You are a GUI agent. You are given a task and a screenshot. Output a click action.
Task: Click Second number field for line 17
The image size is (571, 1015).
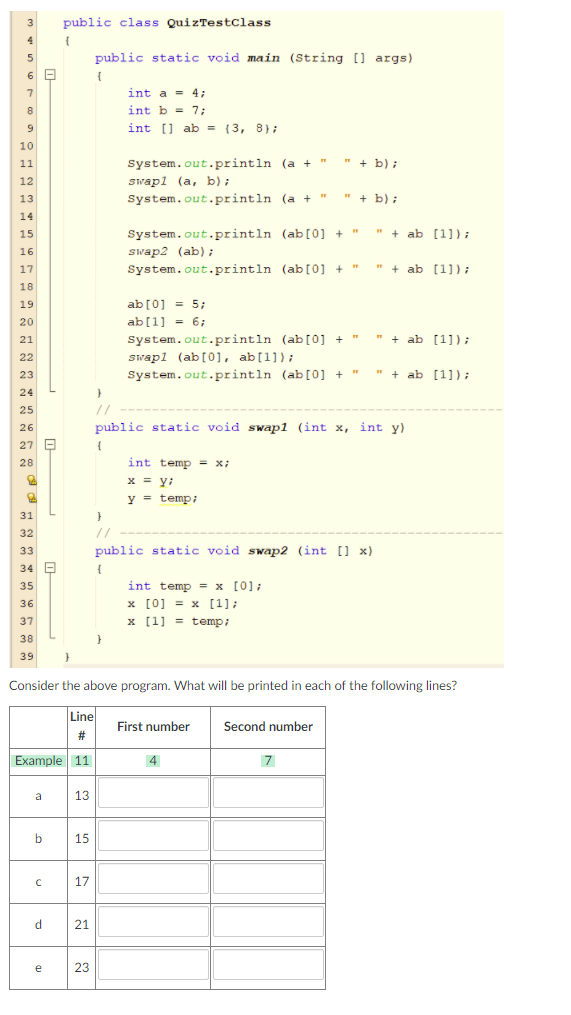coord(268,879)
